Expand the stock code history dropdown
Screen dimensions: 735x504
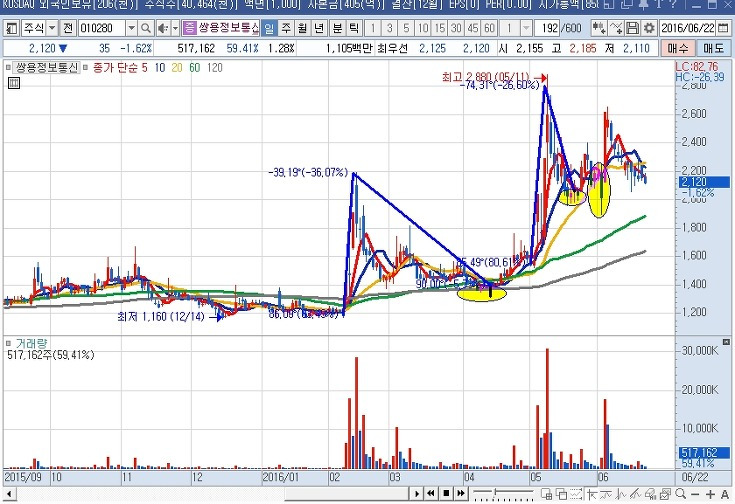132,29
